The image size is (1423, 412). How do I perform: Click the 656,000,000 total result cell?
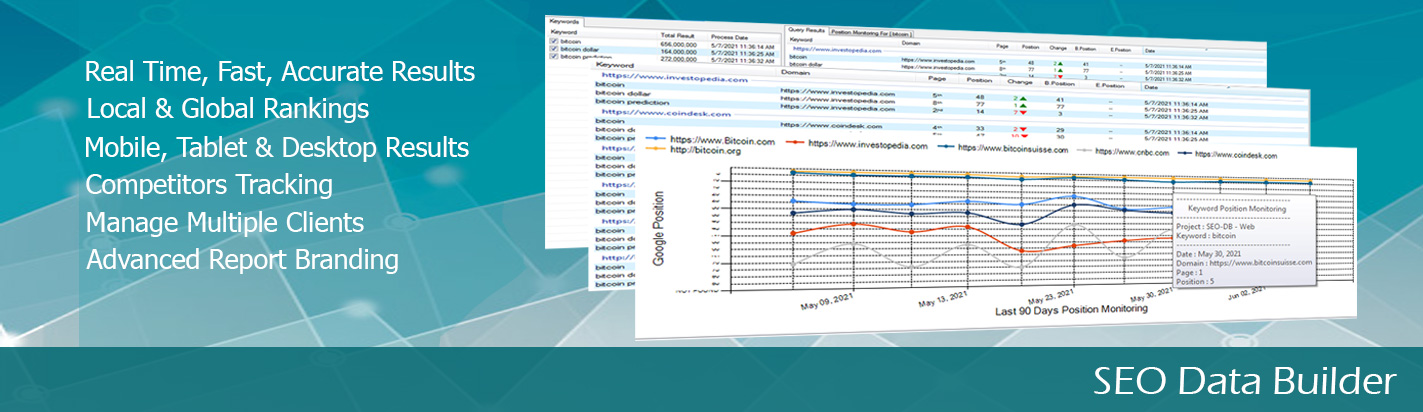(x=679, y=44)
